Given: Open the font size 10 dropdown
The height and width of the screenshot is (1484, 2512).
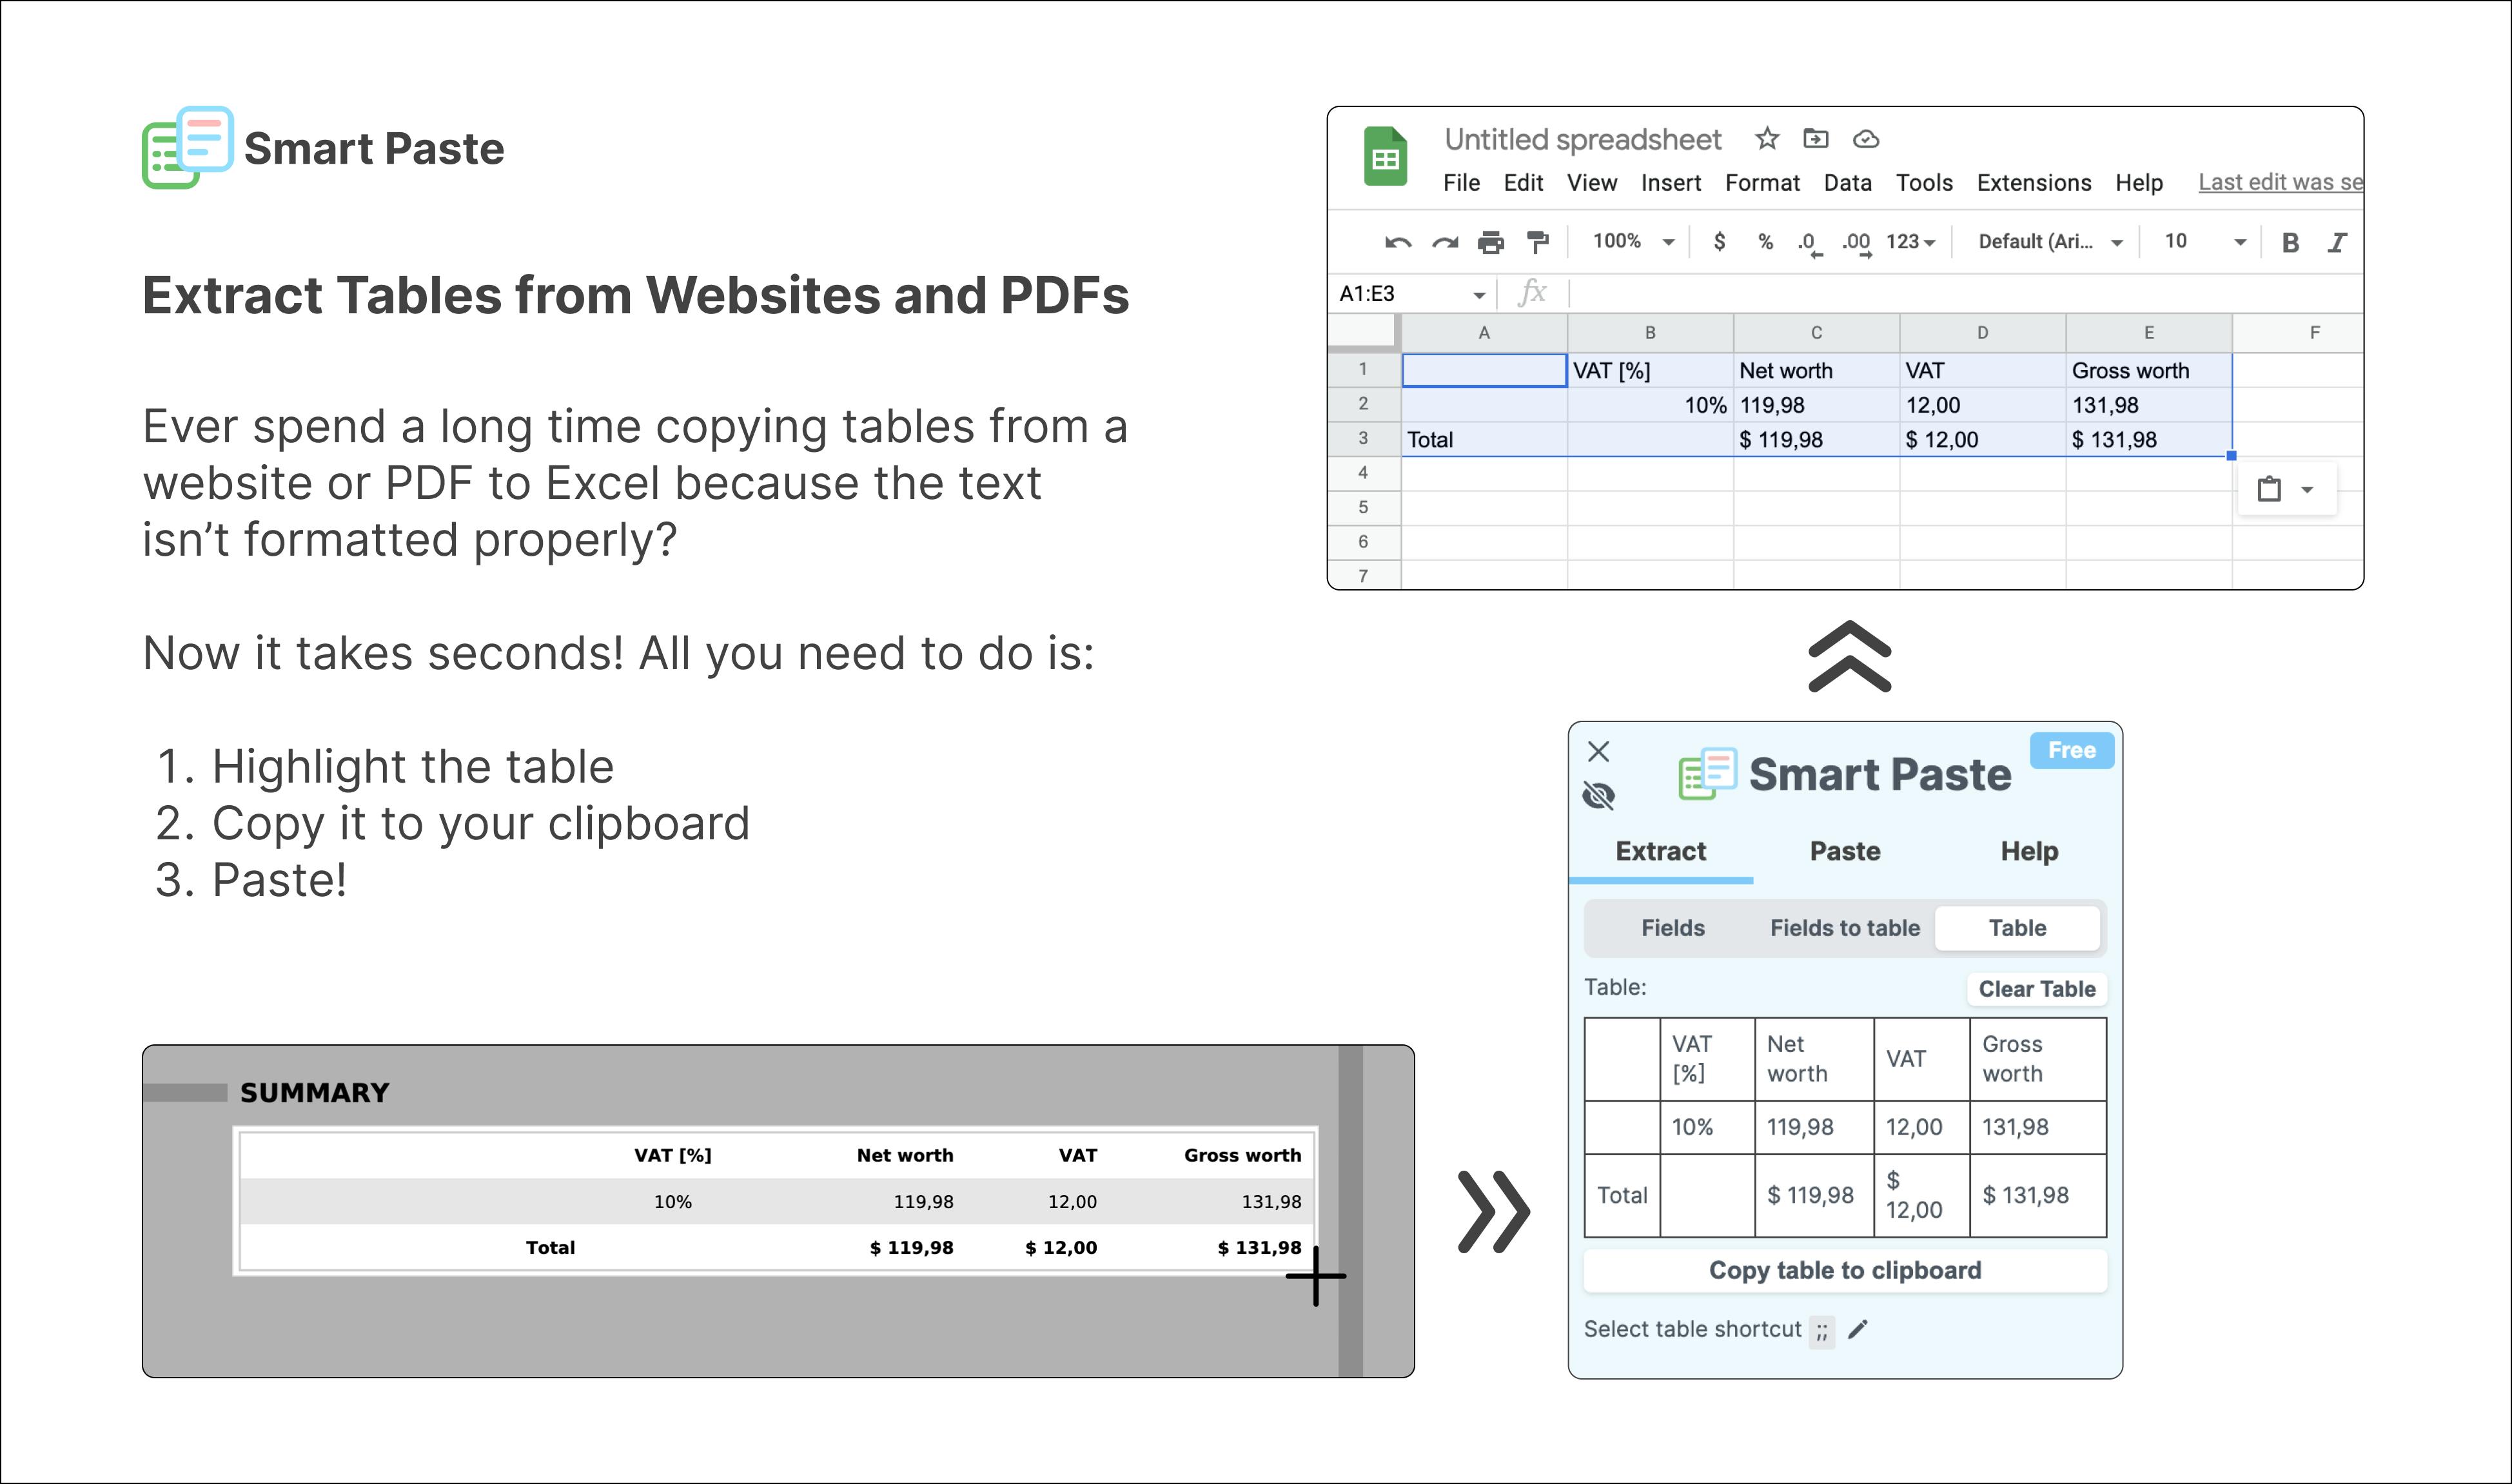Looking at the screenshot, I should 2205,241.
